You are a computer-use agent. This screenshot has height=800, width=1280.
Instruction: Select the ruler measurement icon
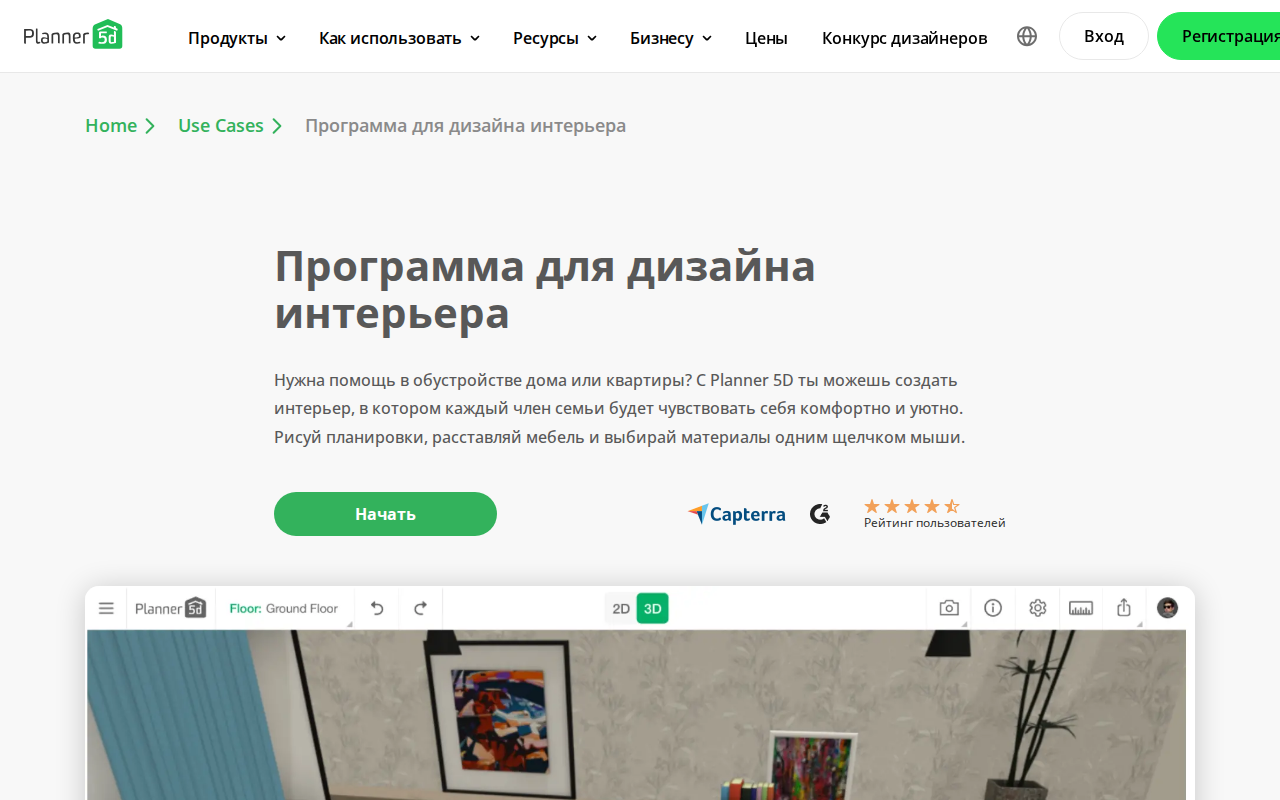point(1081,608)
